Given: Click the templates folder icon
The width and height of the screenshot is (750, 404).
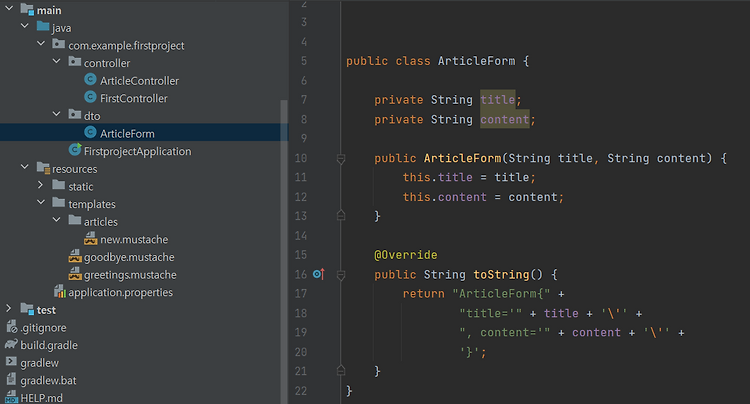Looking at the screenshot, I should 58,202.
